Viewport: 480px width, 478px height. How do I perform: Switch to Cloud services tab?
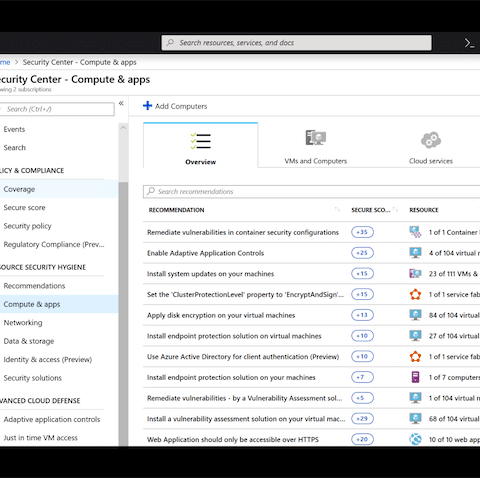pos(431,145)
